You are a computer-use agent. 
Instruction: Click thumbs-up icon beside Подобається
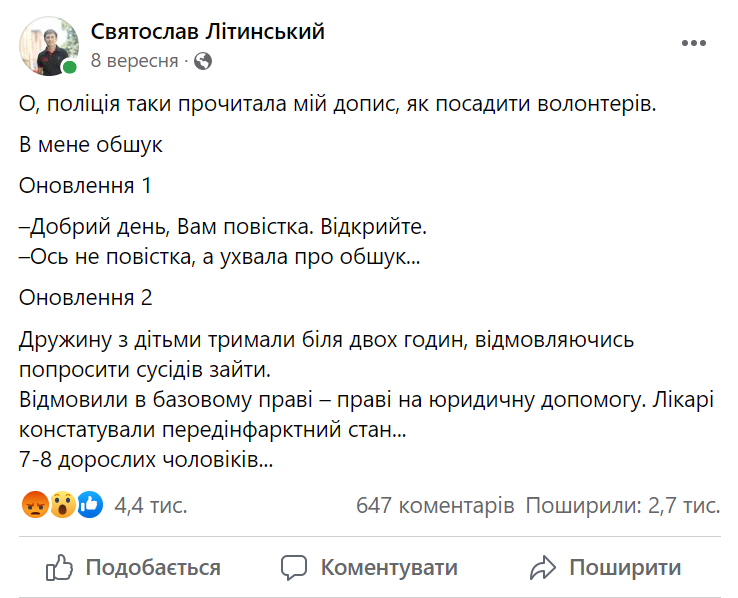60,568
